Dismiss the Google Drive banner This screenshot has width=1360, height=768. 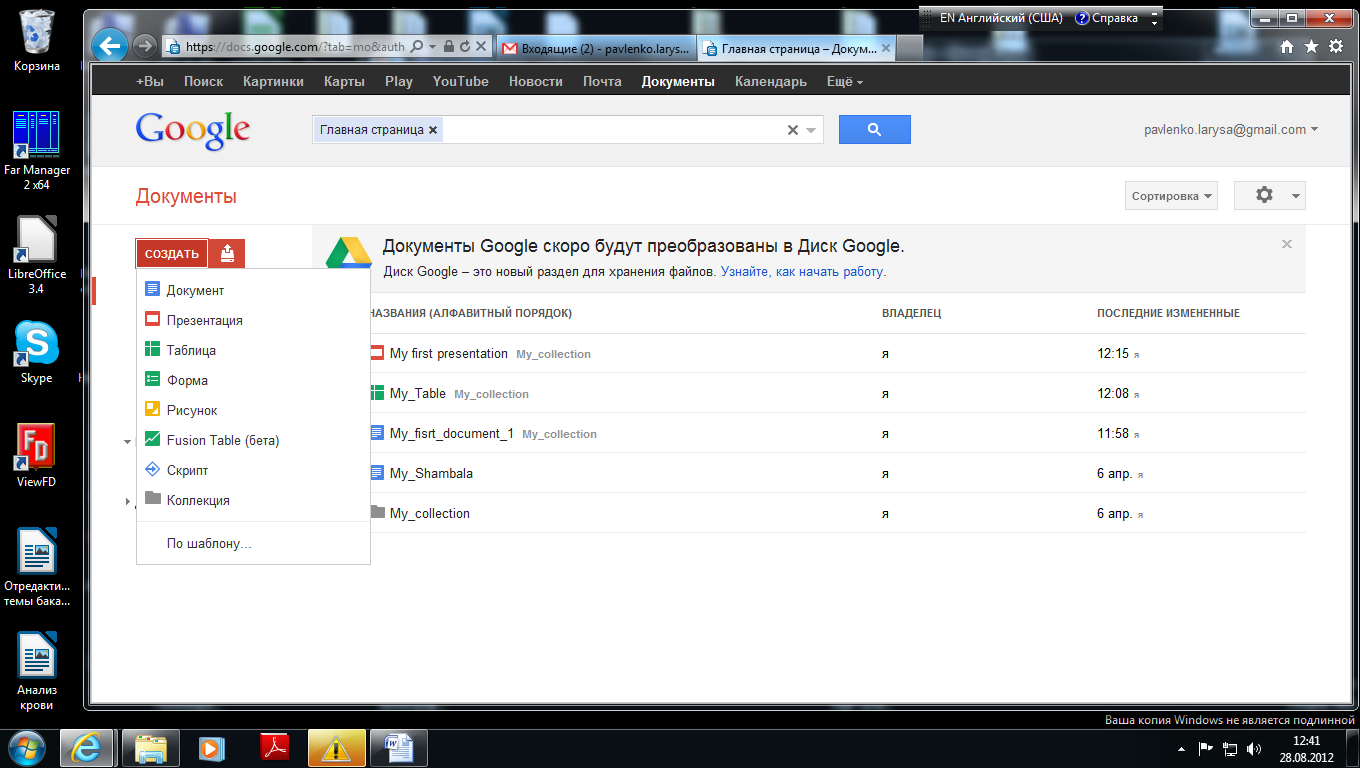click(x=1287, y=244)
